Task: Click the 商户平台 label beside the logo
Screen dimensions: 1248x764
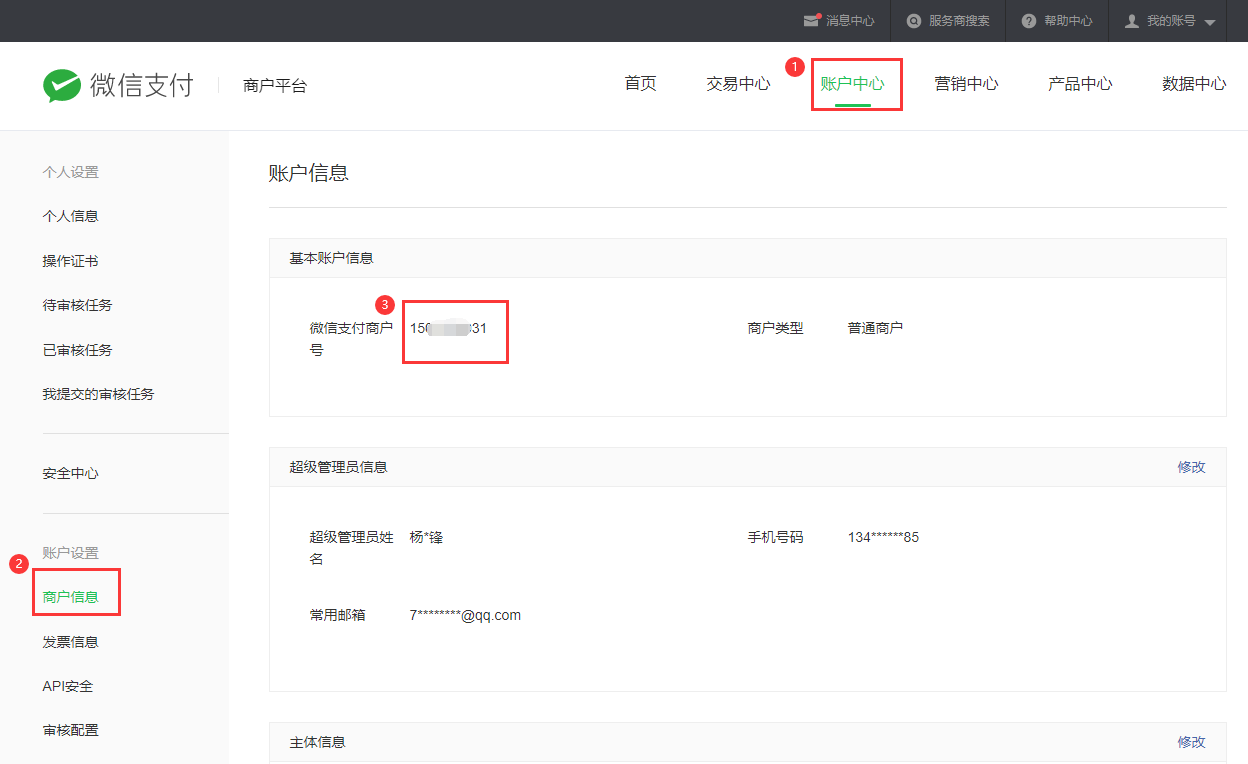Action: coord(275,86)
